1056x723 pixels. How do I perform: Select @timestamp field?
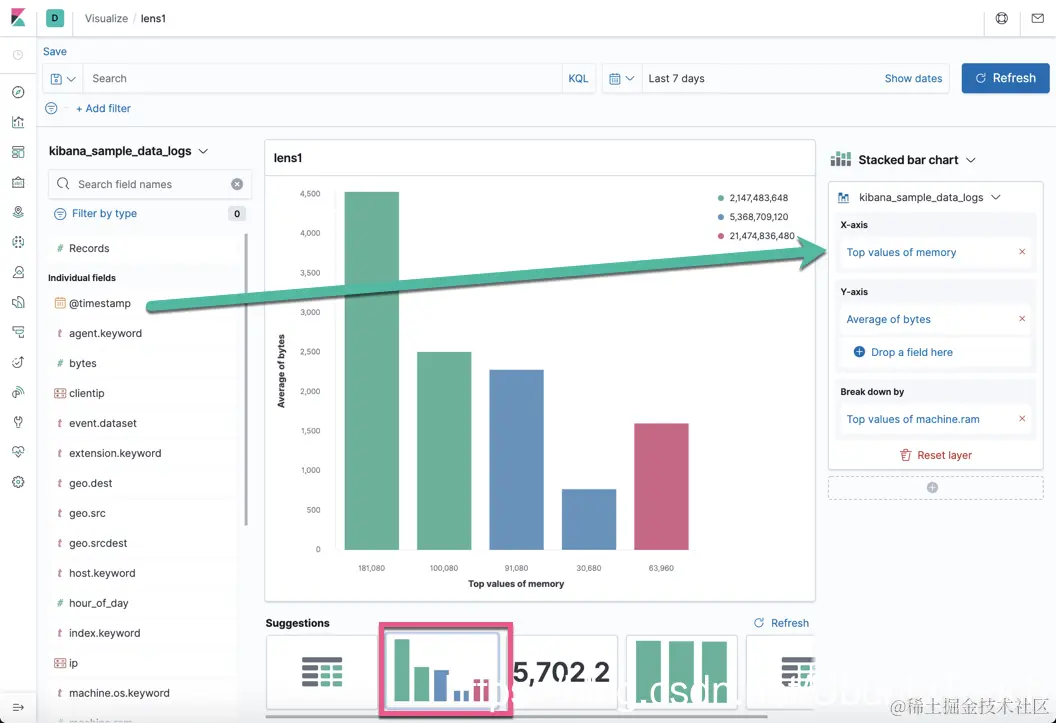tap(143, 303)
